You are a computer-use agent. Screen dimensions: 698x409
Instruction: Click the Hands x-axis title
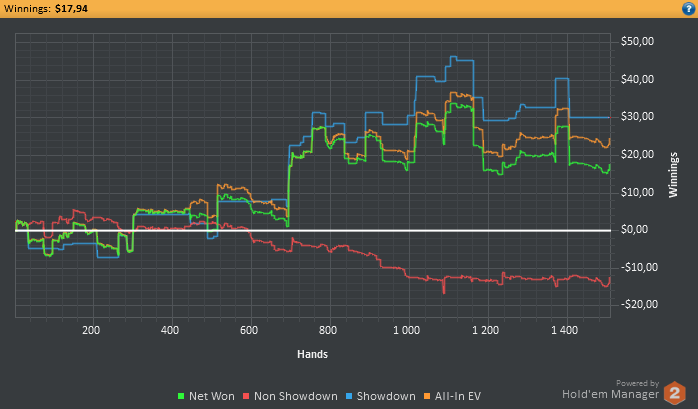312,354
